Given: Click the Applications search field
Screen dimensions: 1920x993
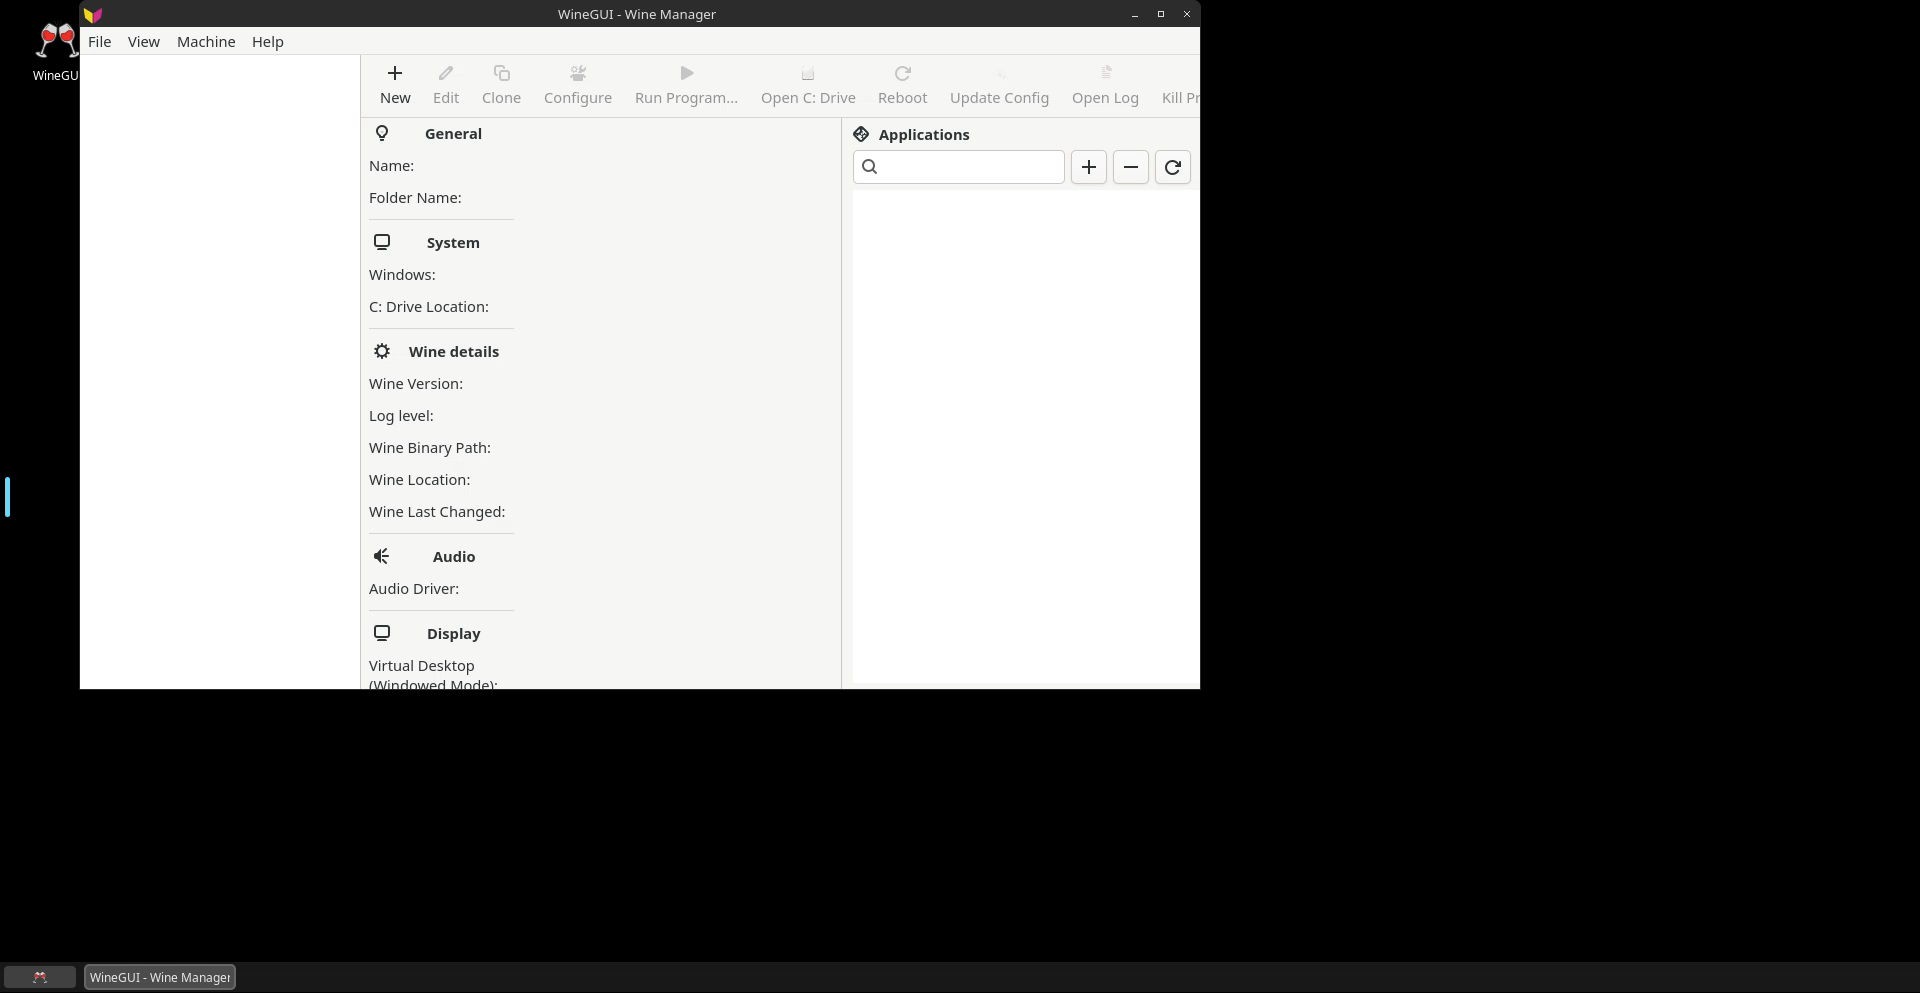Looking at the screenshot, I should click(x=970, y=167).
